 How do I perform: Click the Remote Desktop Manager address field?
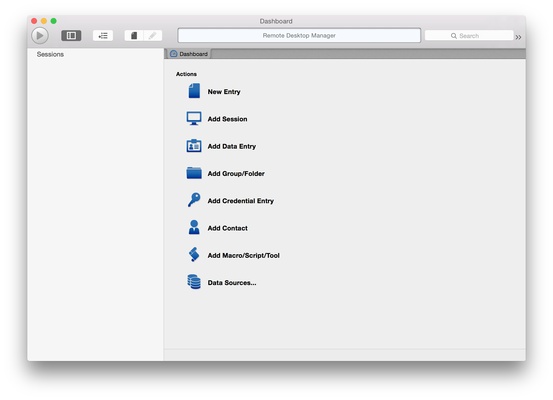pyautogui.click(x=299, y=35)
